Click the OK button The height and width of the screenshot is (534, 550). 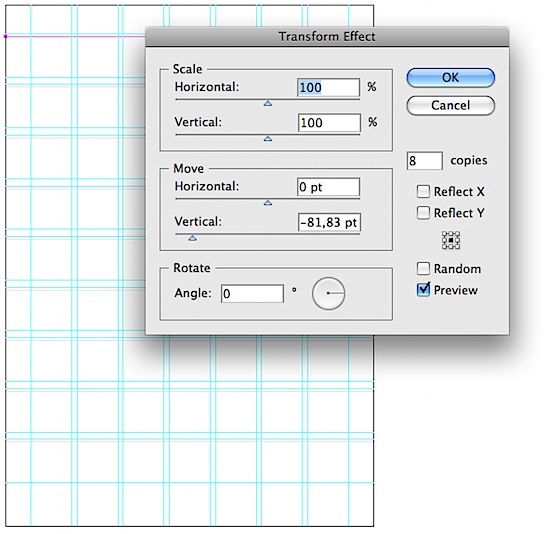450,78
